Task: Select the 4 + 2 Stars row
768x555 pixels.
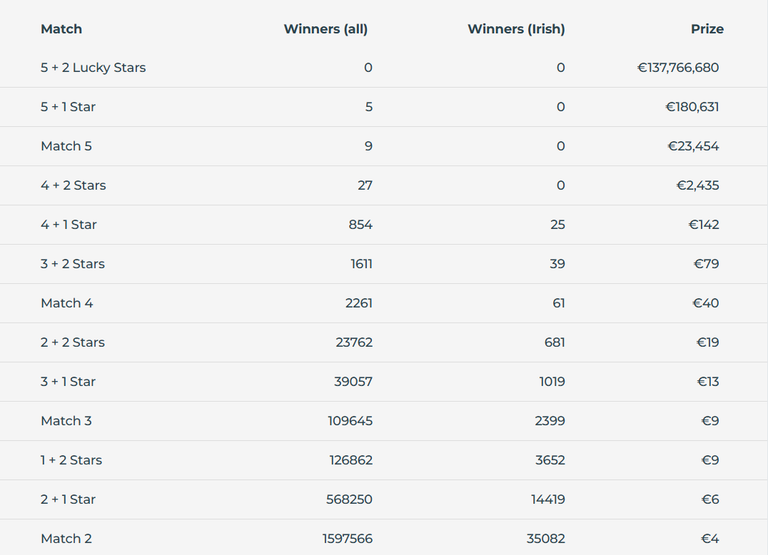Action: pyautogui.click(x=384, y=186)
